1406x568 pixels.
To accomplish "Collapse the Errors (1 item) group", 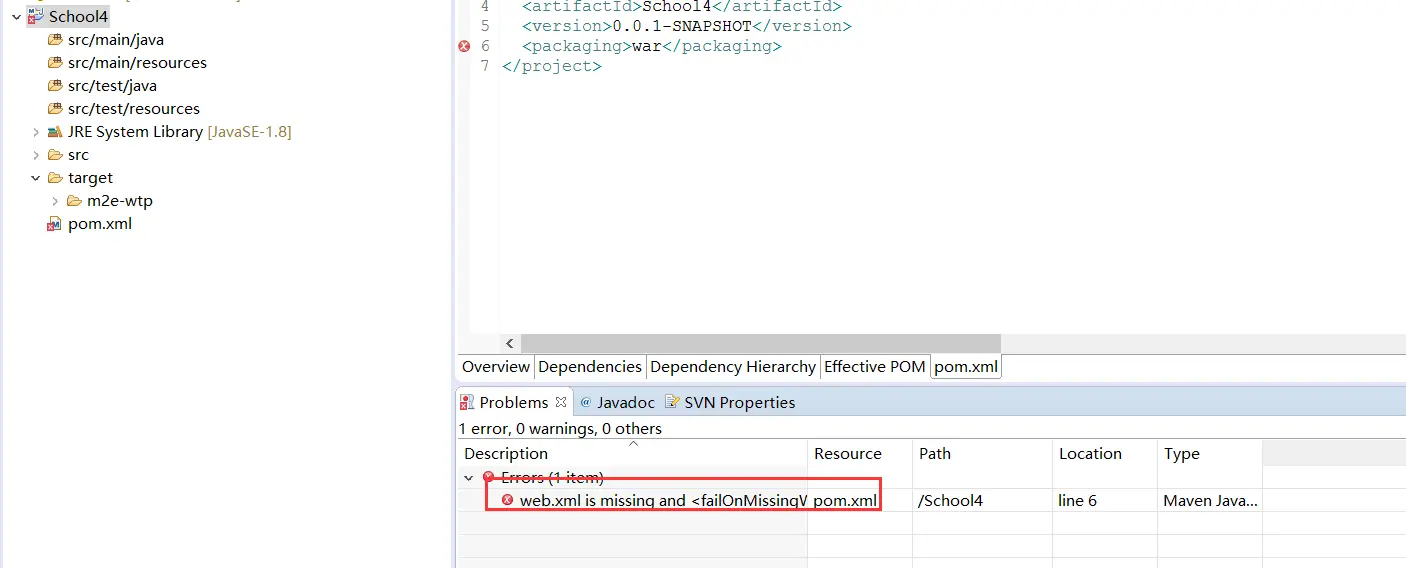I will click(468, 478).
